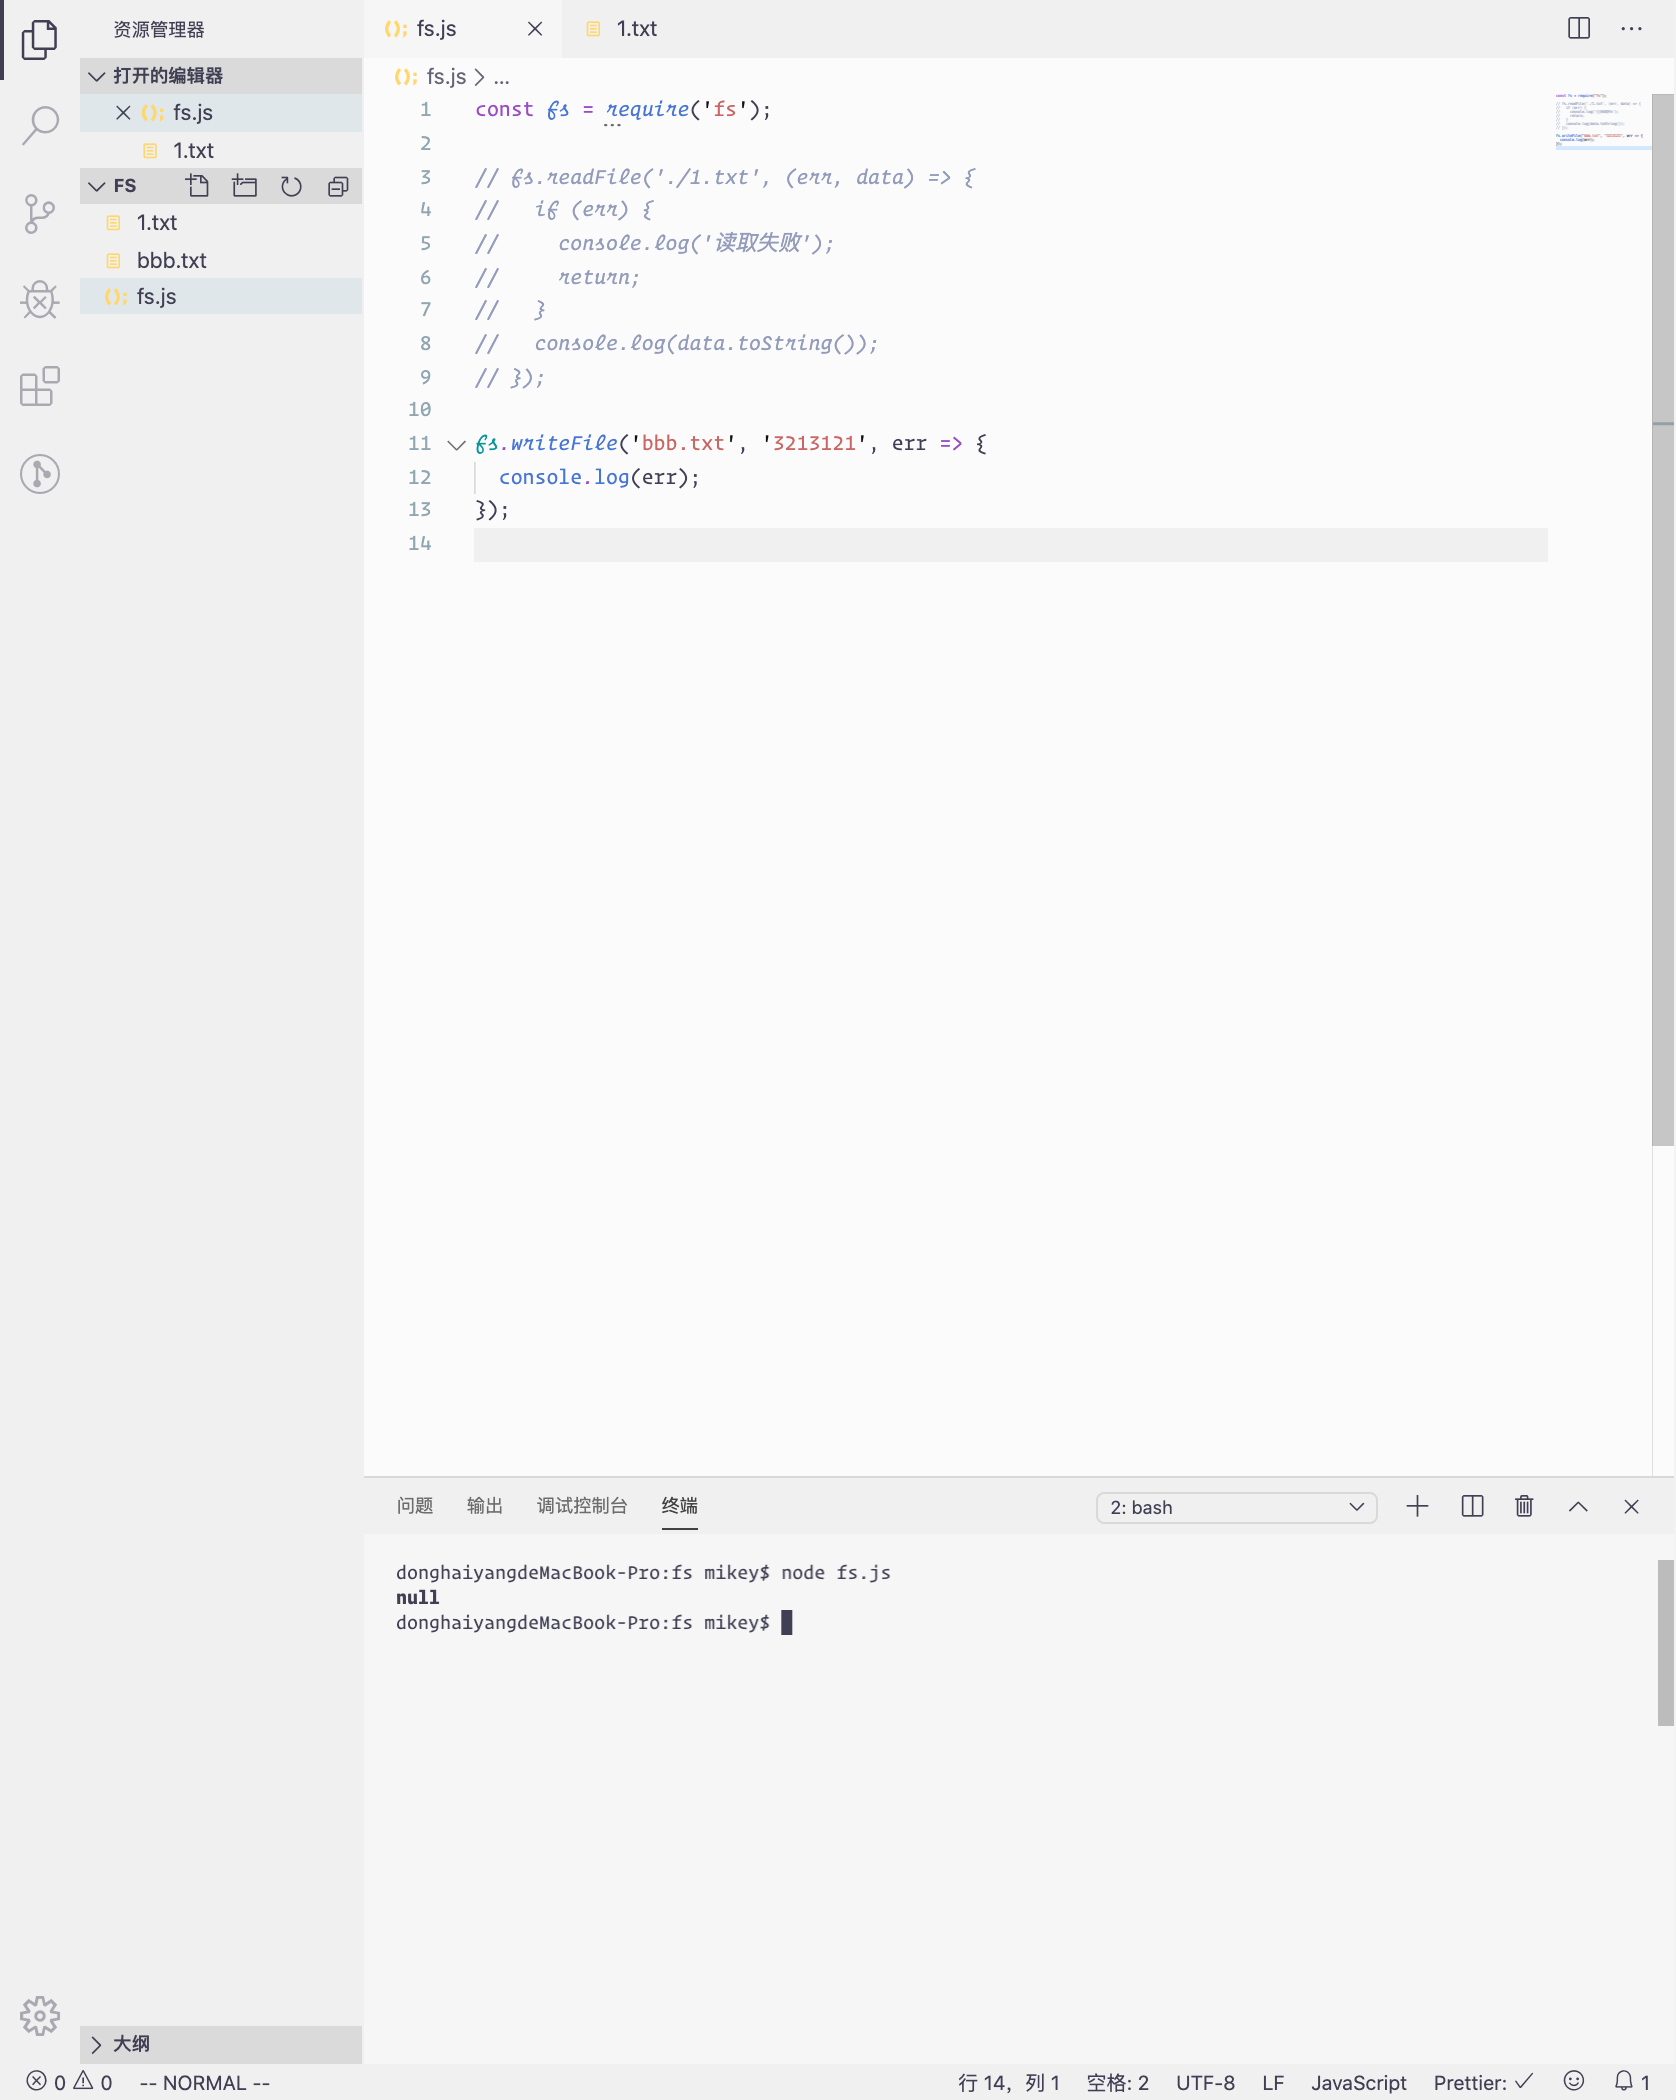Screen dimensions: 1676x2100
Task: Show errors count in status bar
Action: tap(46, 2081)
